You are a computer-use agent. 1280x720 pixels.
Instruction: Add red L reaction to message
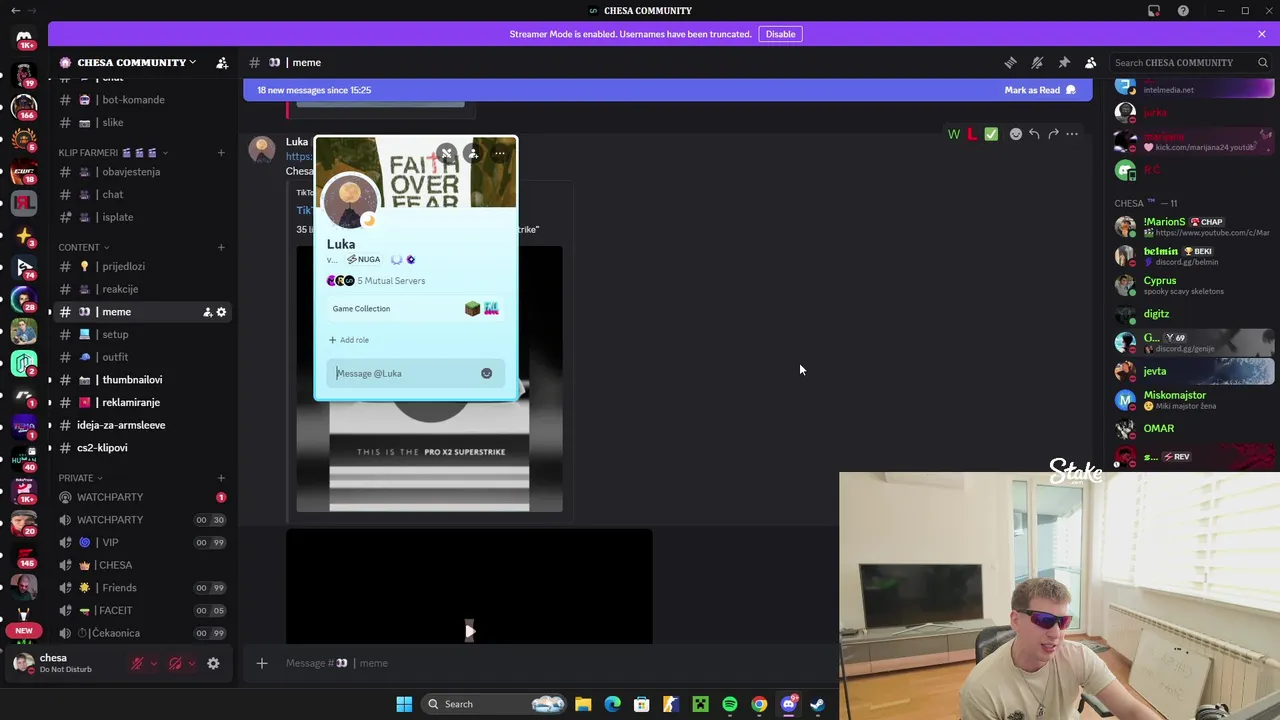pyautogui.click(x=972, y=134)
